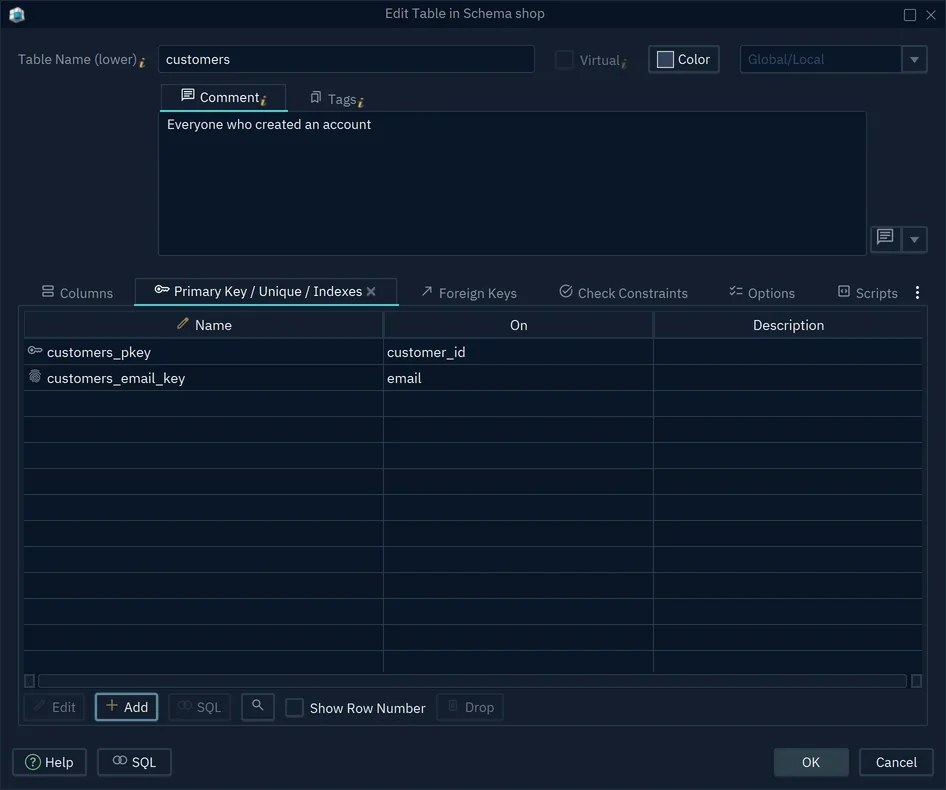The height and width of the screenshot is (790, 946).
Task: Click into the comment text area
Action: (512, 183)
